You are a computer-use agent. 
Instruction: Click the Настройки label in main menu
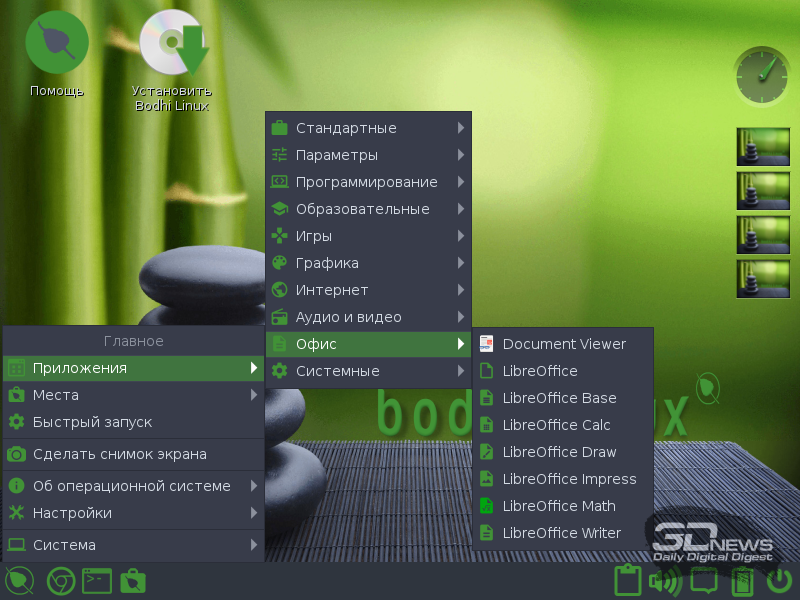(72, 513)
